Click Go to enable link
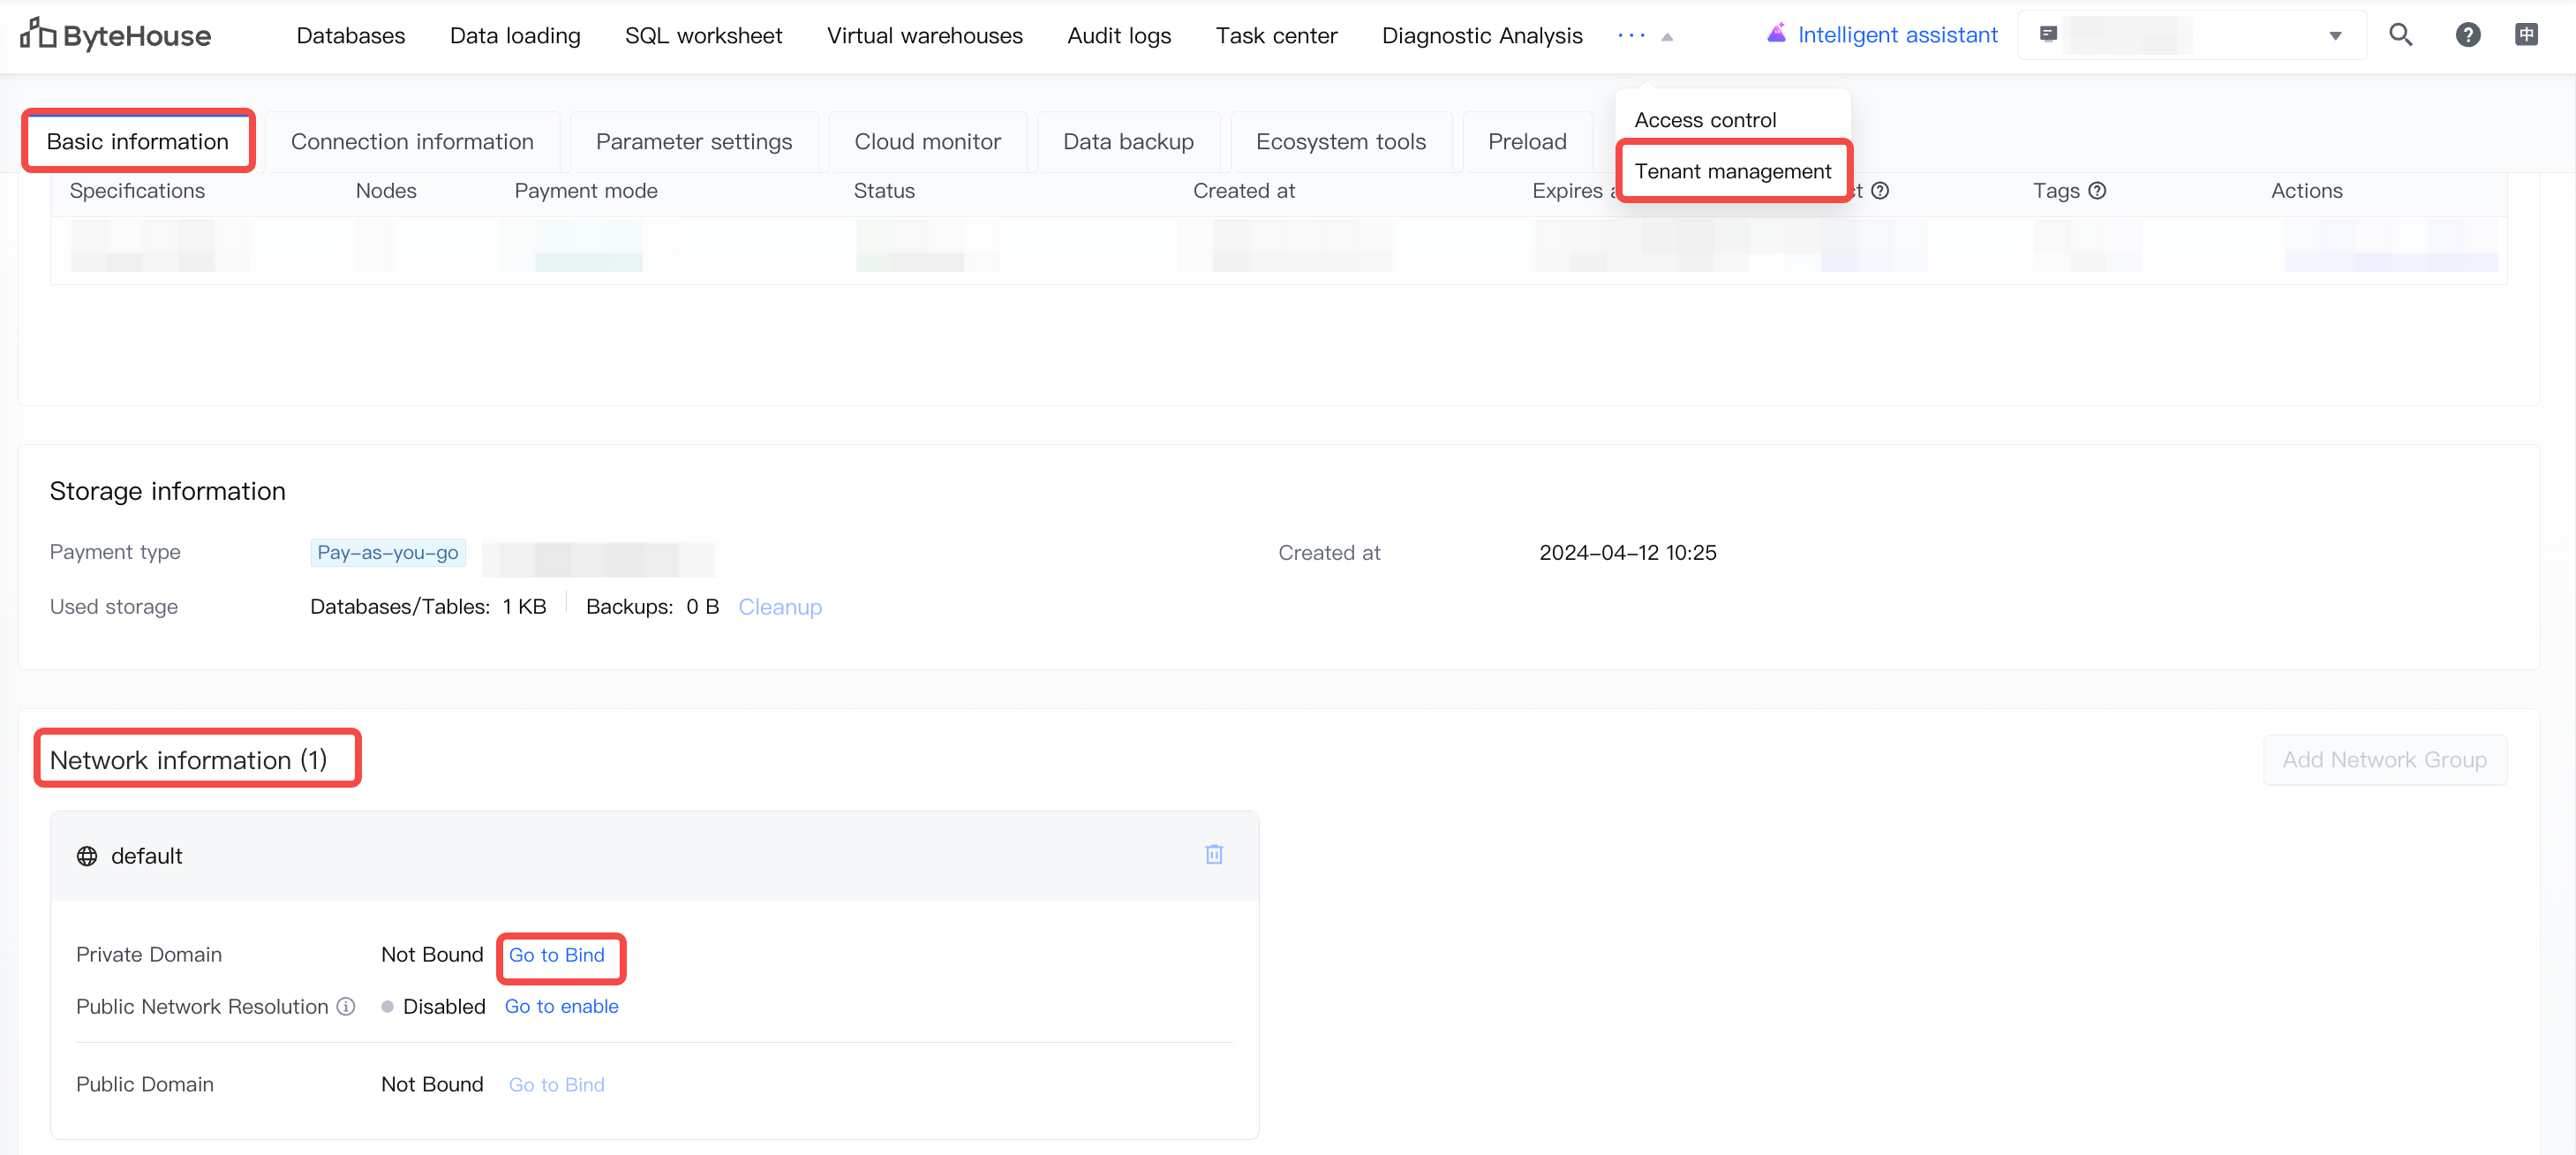 pos(561,1006)
